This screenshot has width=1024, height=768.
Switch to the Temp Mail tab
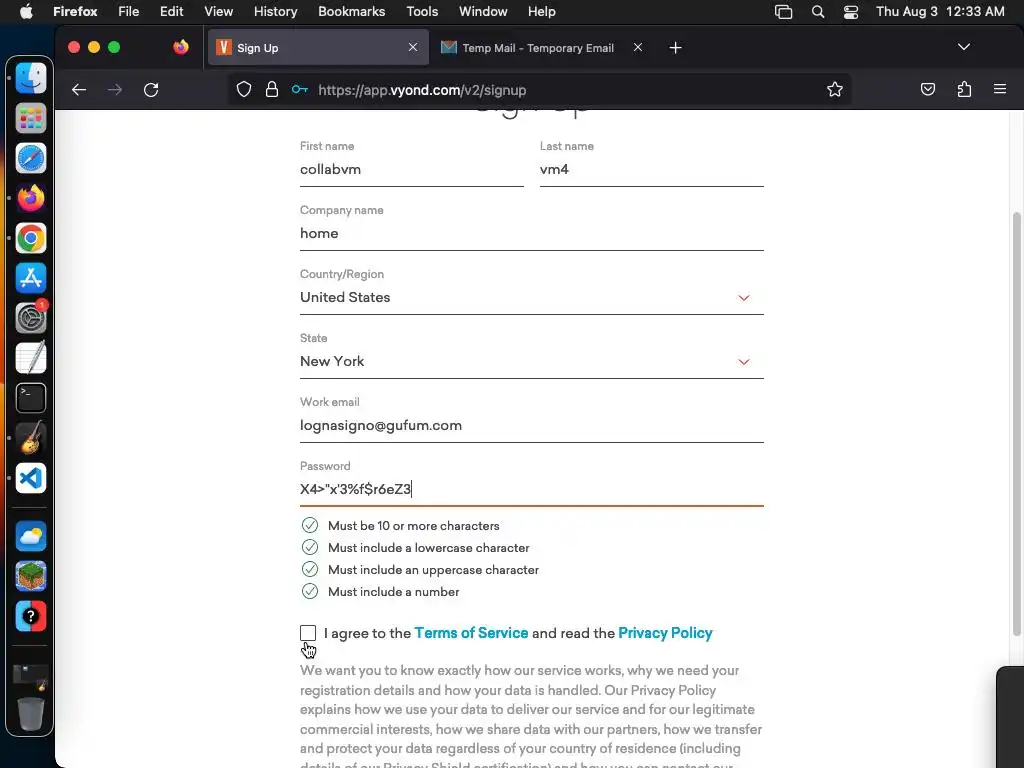[539, 48]
